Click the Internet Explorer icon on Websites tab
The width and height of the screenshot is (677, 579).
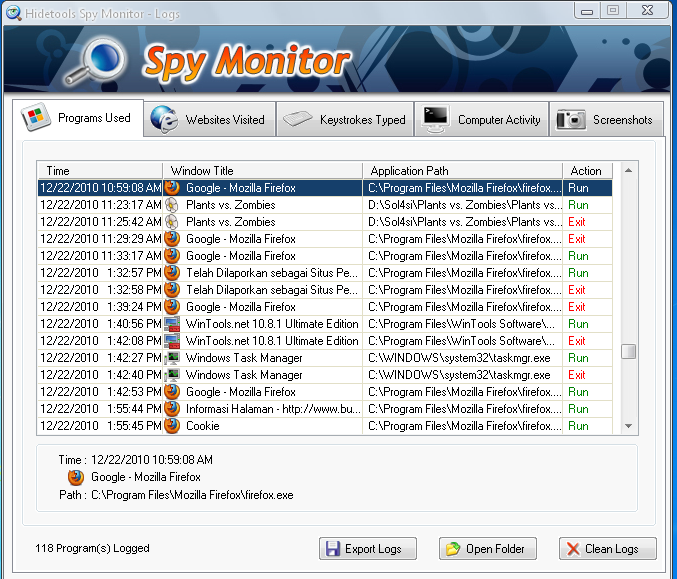pos(164,119)
